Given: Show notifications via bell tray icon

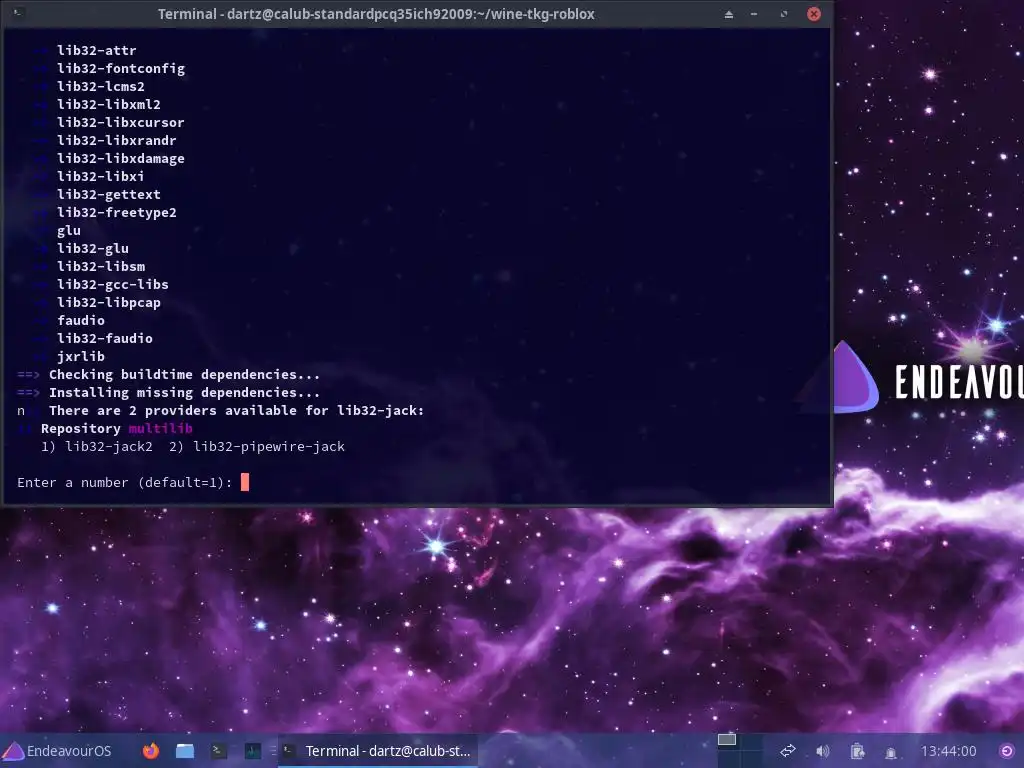Looking at the screenshot, I should point(891,752).
